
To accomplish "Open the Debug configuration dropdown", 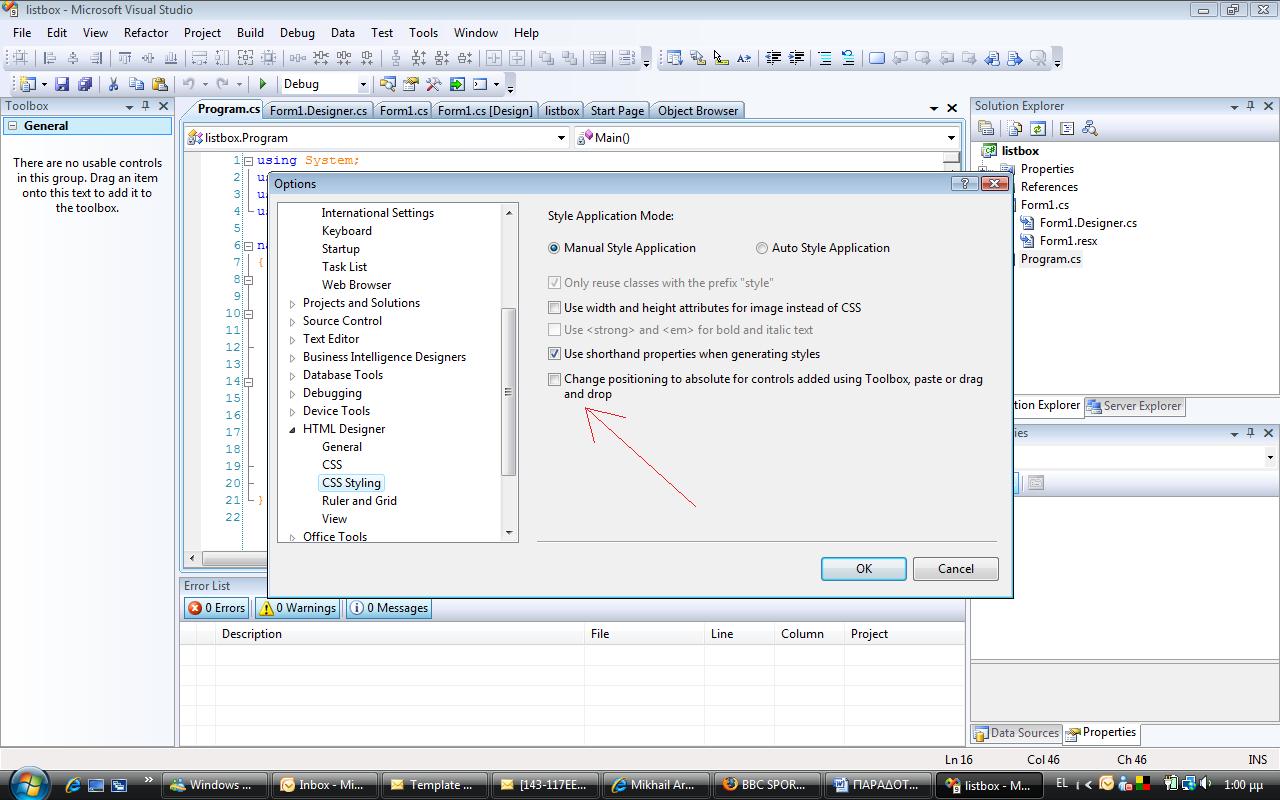I will coord(362,85).
